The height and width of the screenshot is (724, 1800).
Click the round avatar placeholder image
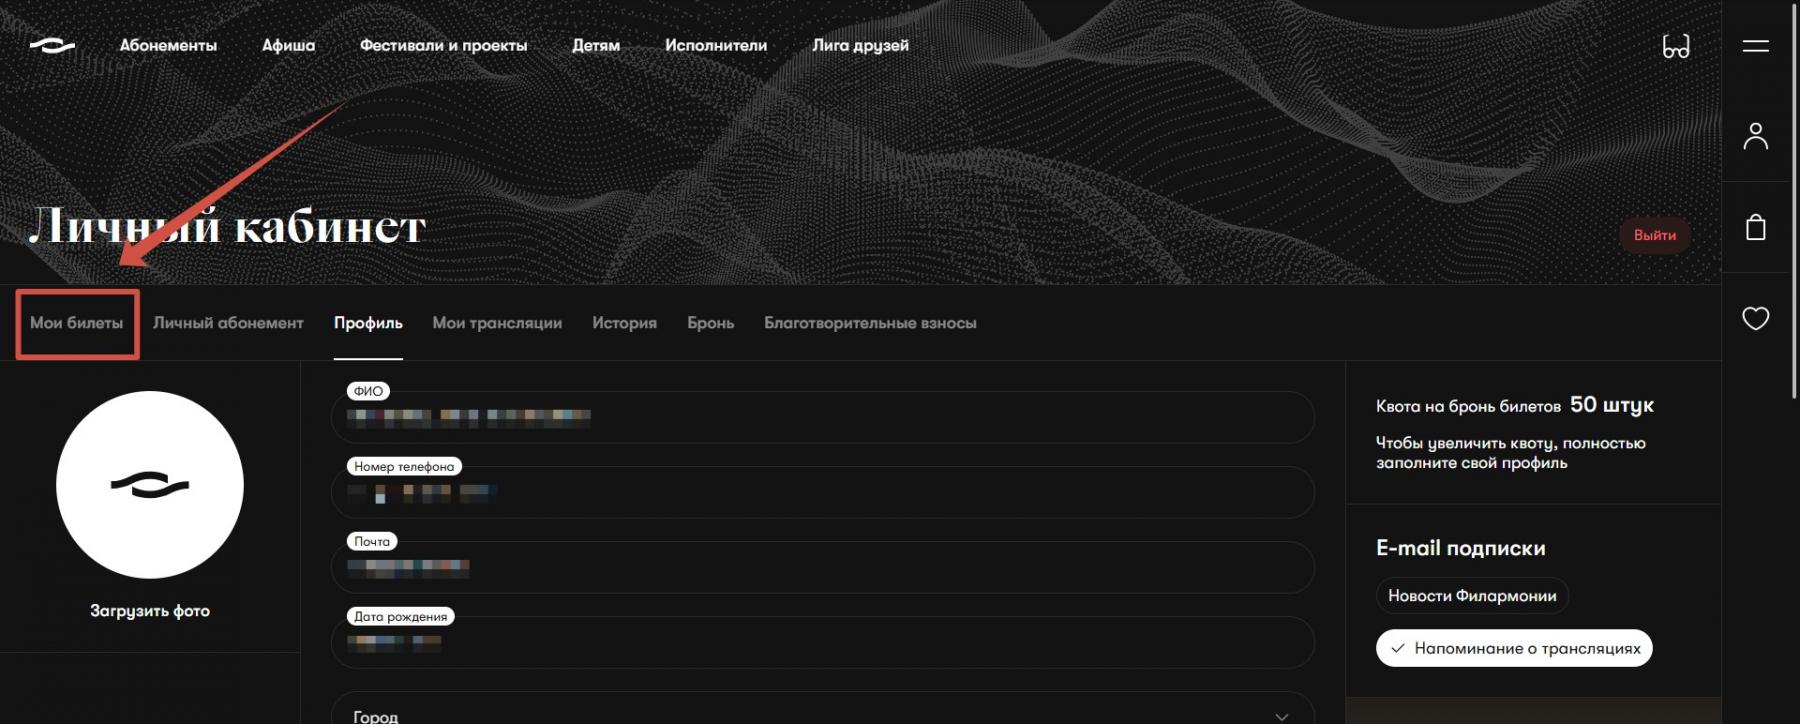pyautogui.click(x=150, y=485)
